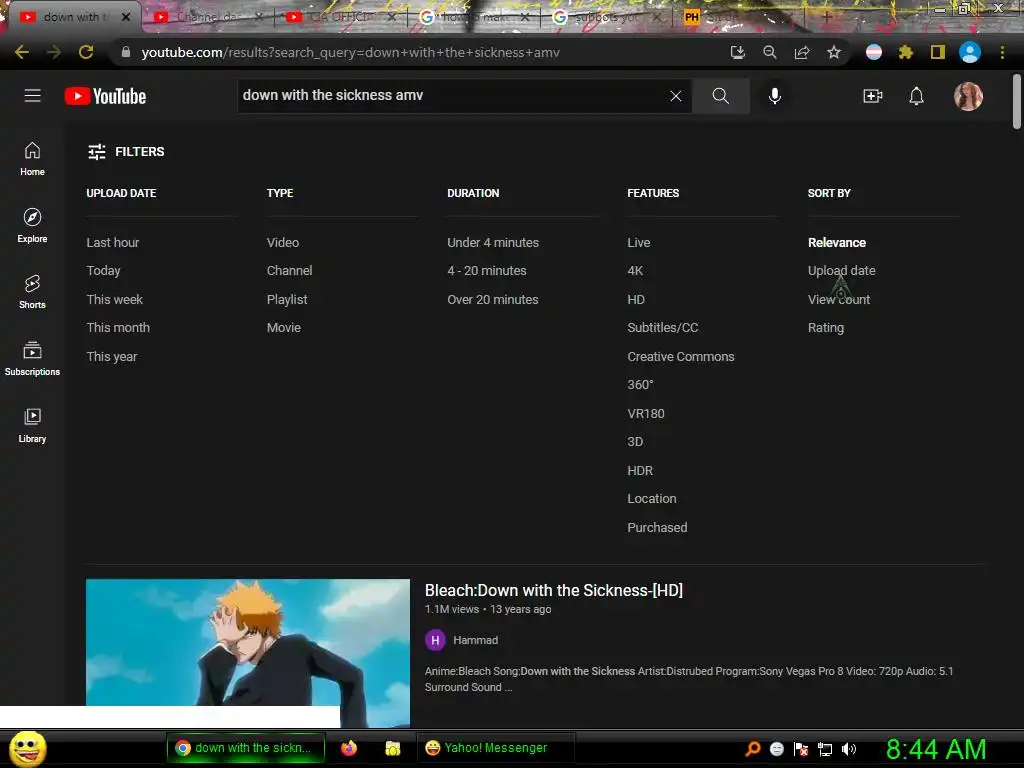Filter upload date to Today
Image resolution: width=1024 pixels, height=768 pixels.
tap(103, 270)
